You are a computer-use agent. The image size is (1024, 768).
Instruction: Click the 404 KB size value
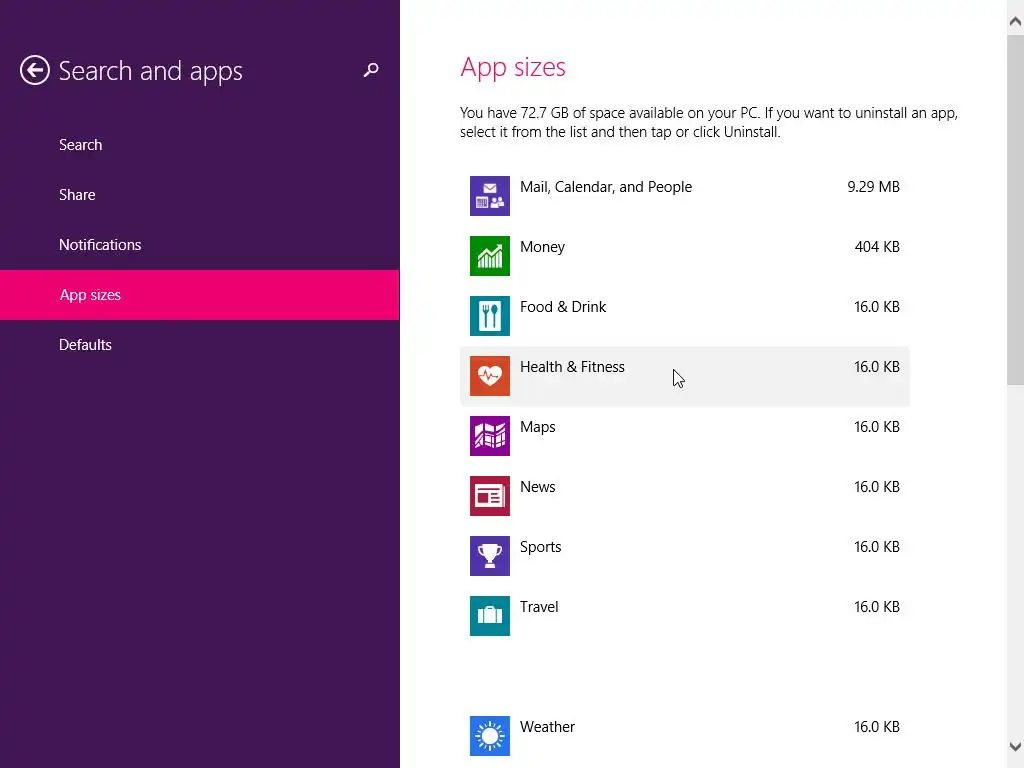pos(877,247)
